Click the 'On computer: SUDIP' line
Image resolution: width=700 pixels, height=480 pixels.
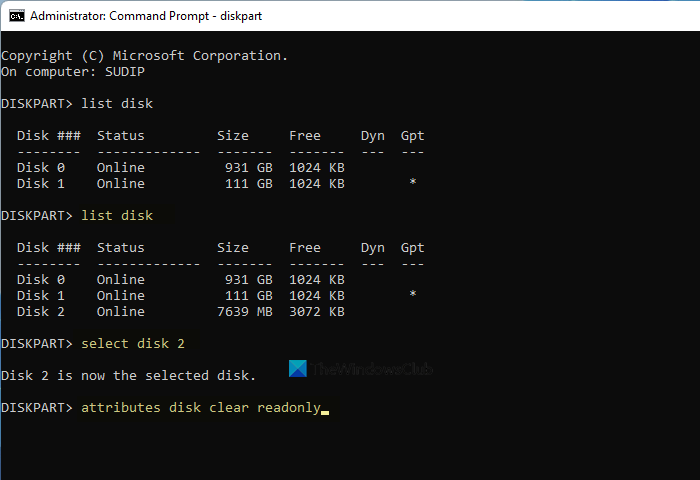pos(72,72)
